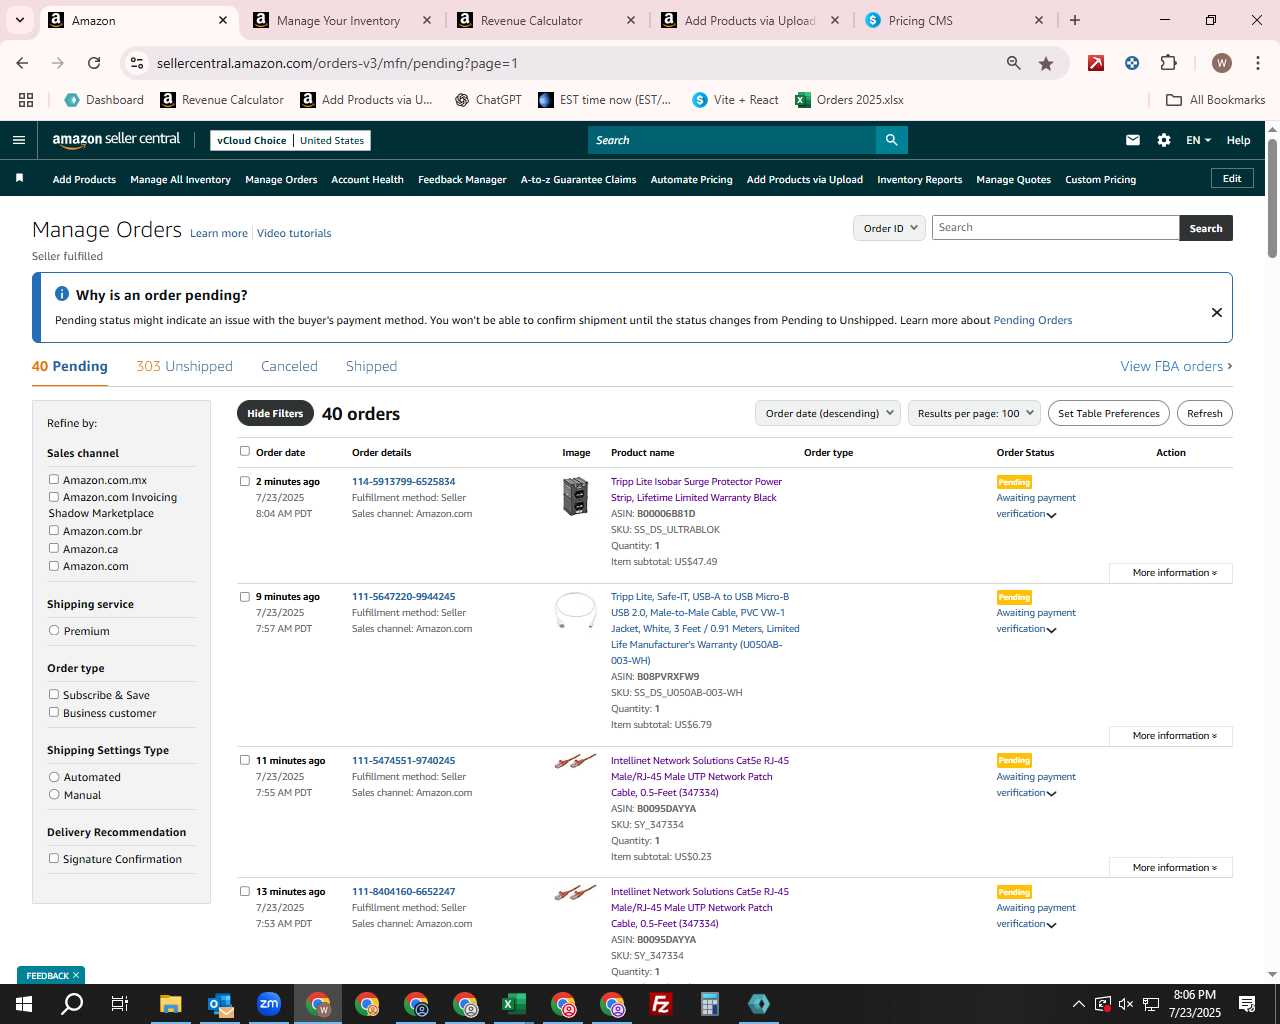Open the Chrome tab search dropdown arrow

19,20
